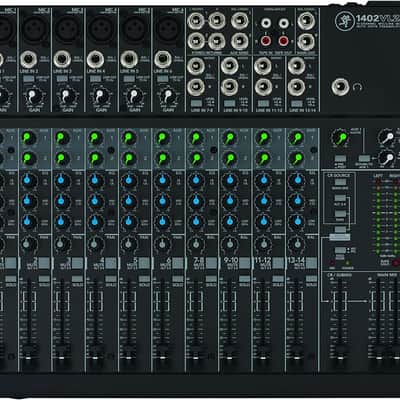Viewport: 400px width, 400px height.
Task: Click the channel 7-8 LOW EQ blue knob
Action: (x=196, y=221)
